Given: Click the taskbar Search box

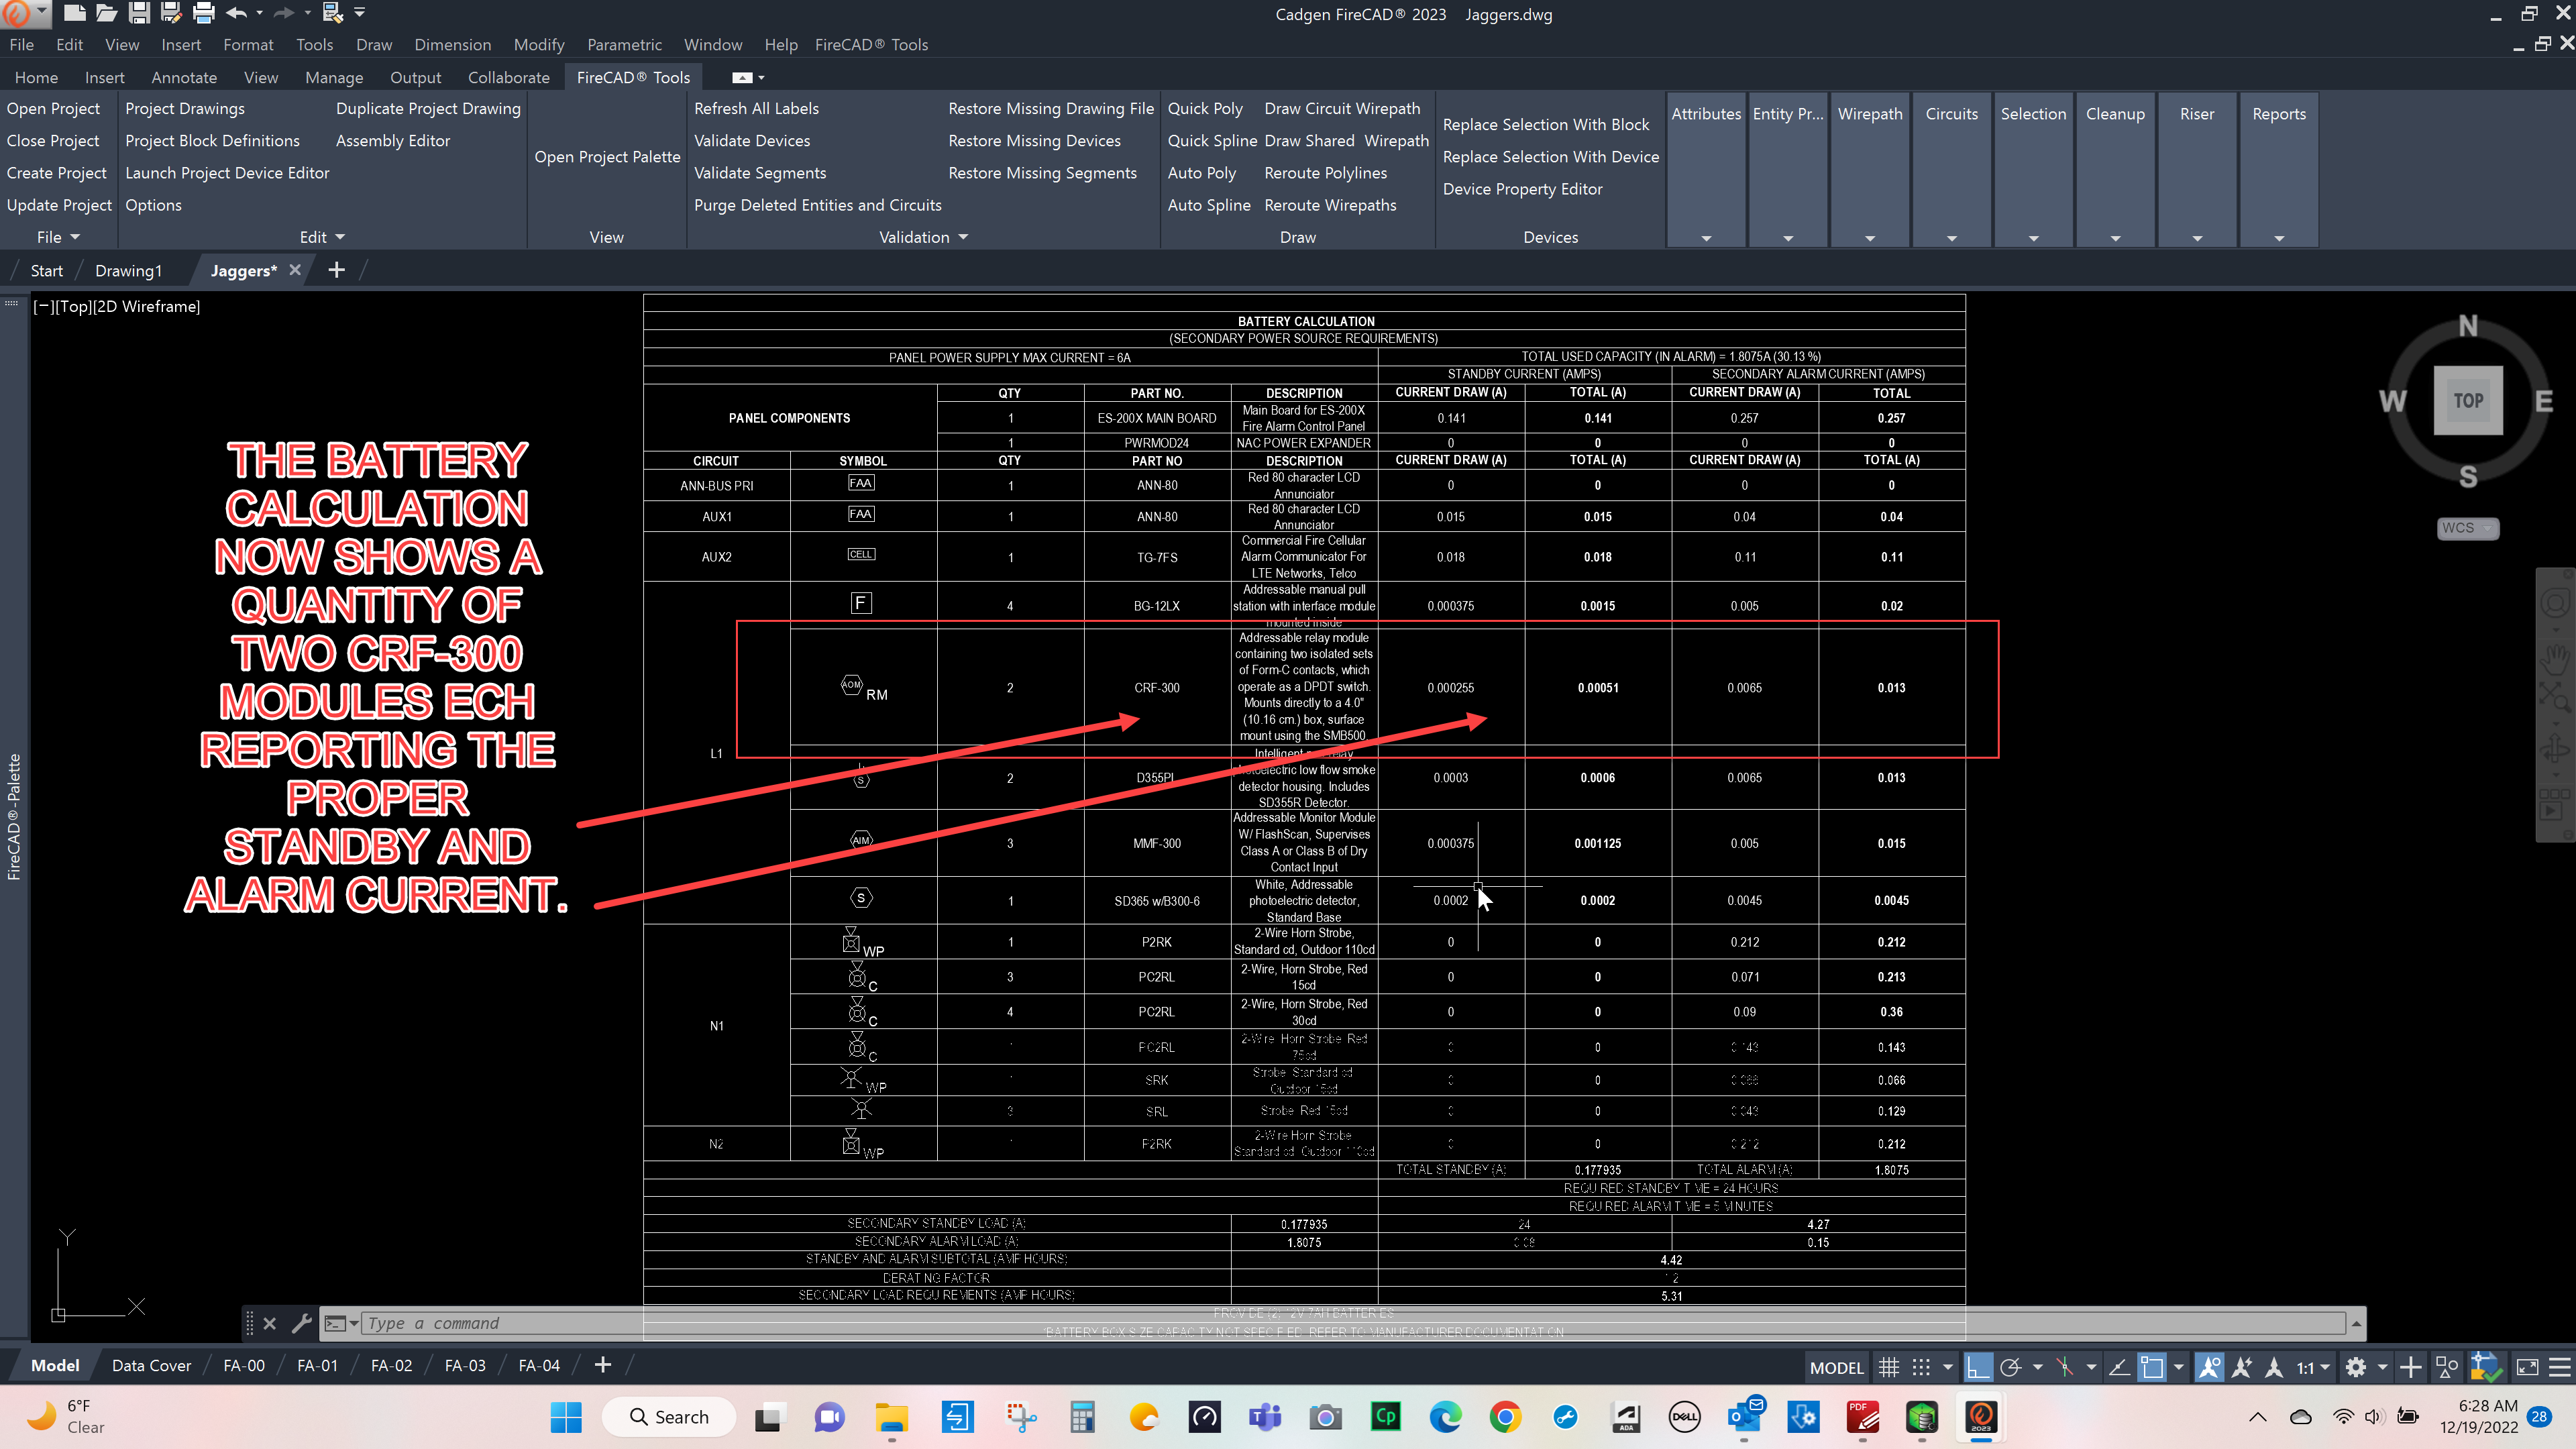Looking at the screenshot, I should (x=669, y=1416).
